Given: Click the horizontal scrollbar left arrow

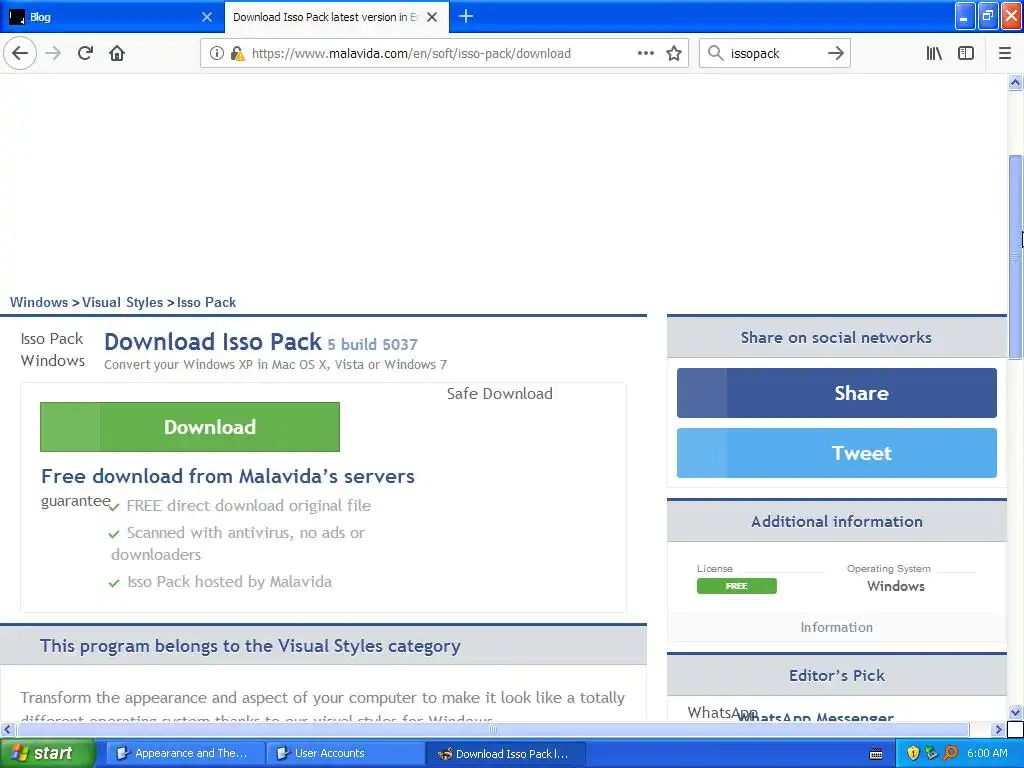Looking at the screenshot, I should coord(7,729).
